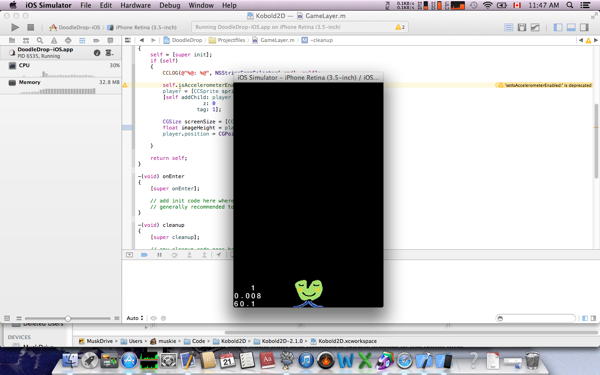
Task: Open the Find navigator magnifier icon
Action: 40,40
